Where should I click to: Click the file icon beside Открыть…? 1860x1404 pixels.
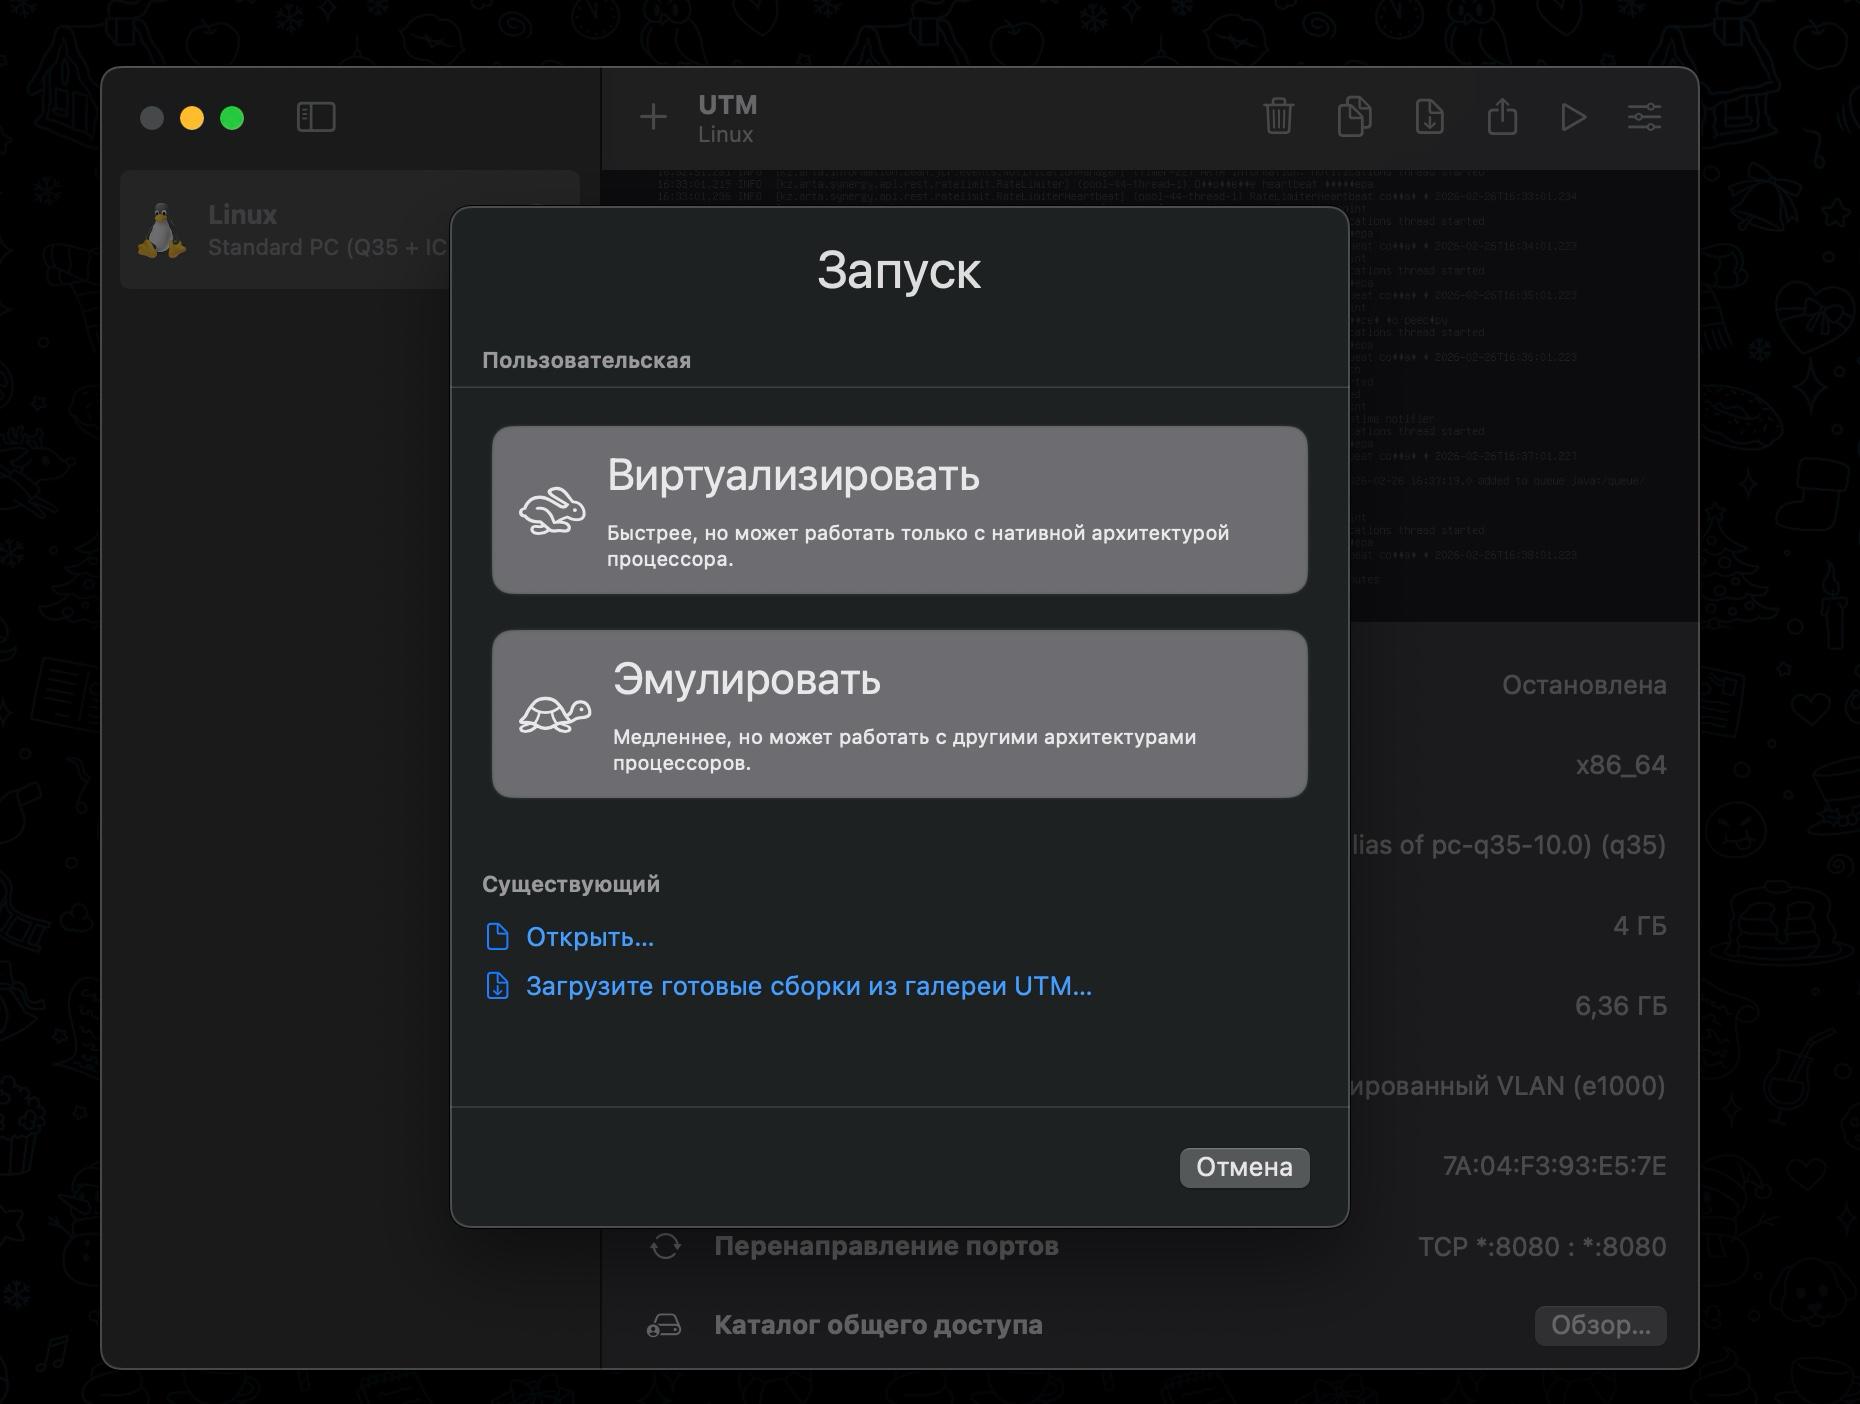(497, 937)
